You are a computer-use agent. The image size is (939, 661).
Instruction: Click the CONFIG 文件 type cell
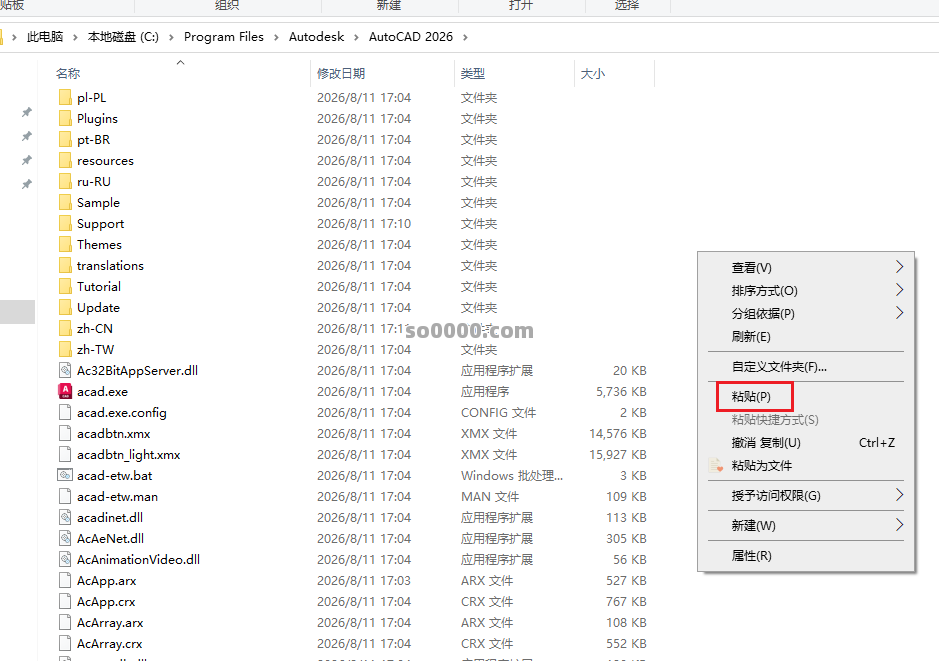click(x=498, y=413)
